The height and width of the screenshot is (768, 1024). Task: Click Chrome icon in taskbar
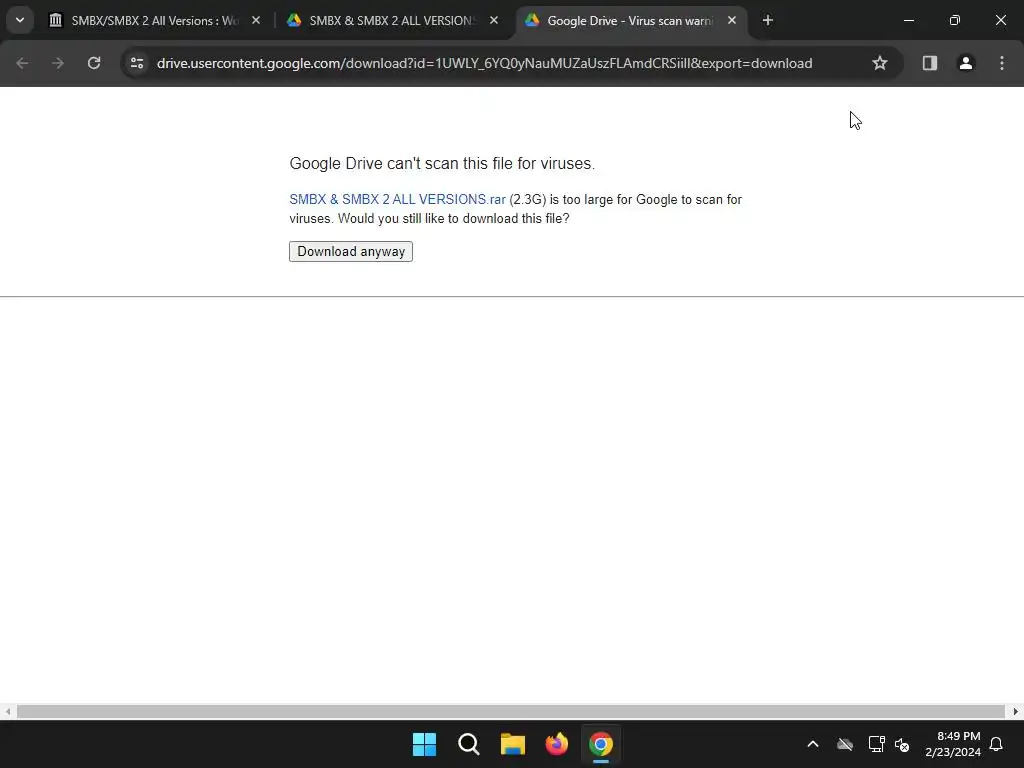pyautogui.click(x=601, y=744)
